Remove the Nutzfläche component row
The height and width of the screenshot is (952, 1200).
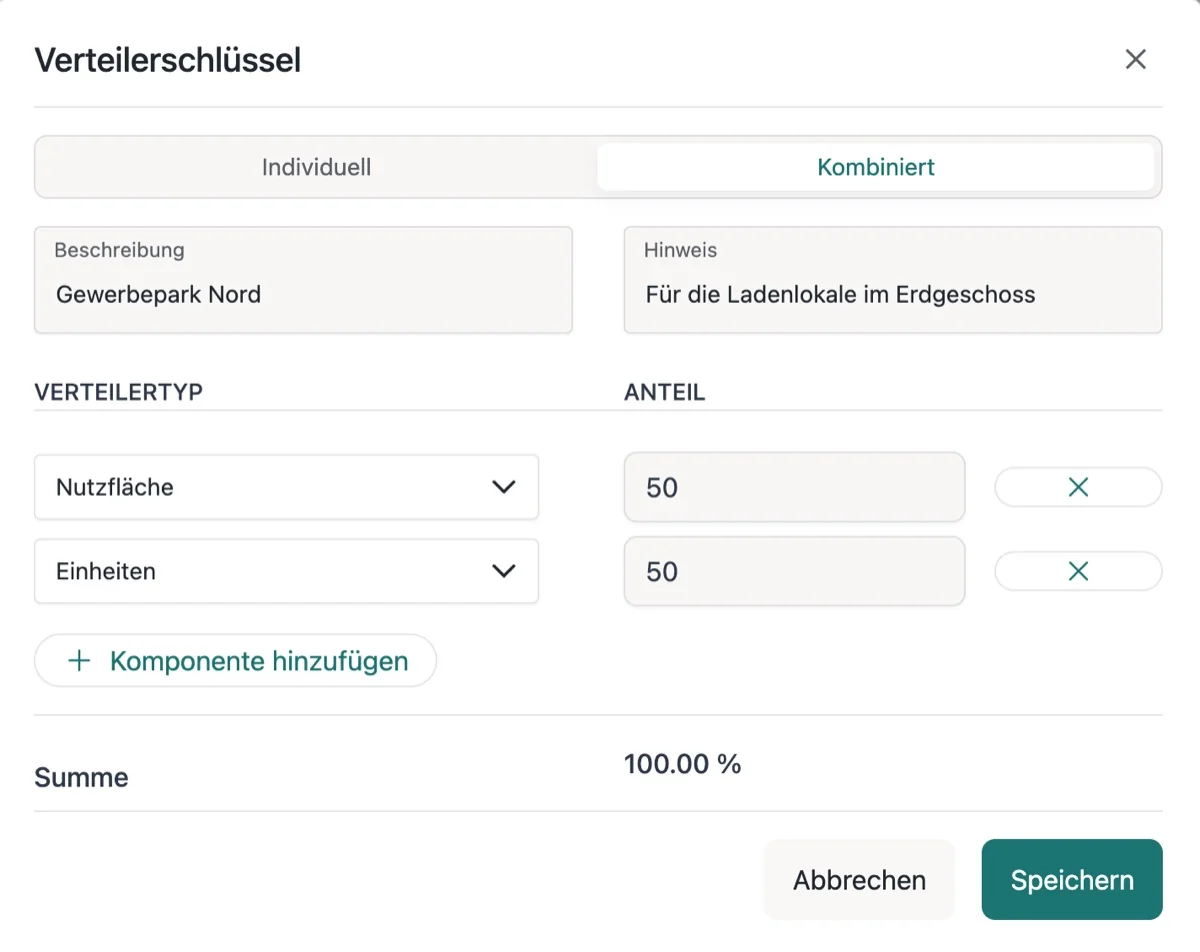(1078, 487)
